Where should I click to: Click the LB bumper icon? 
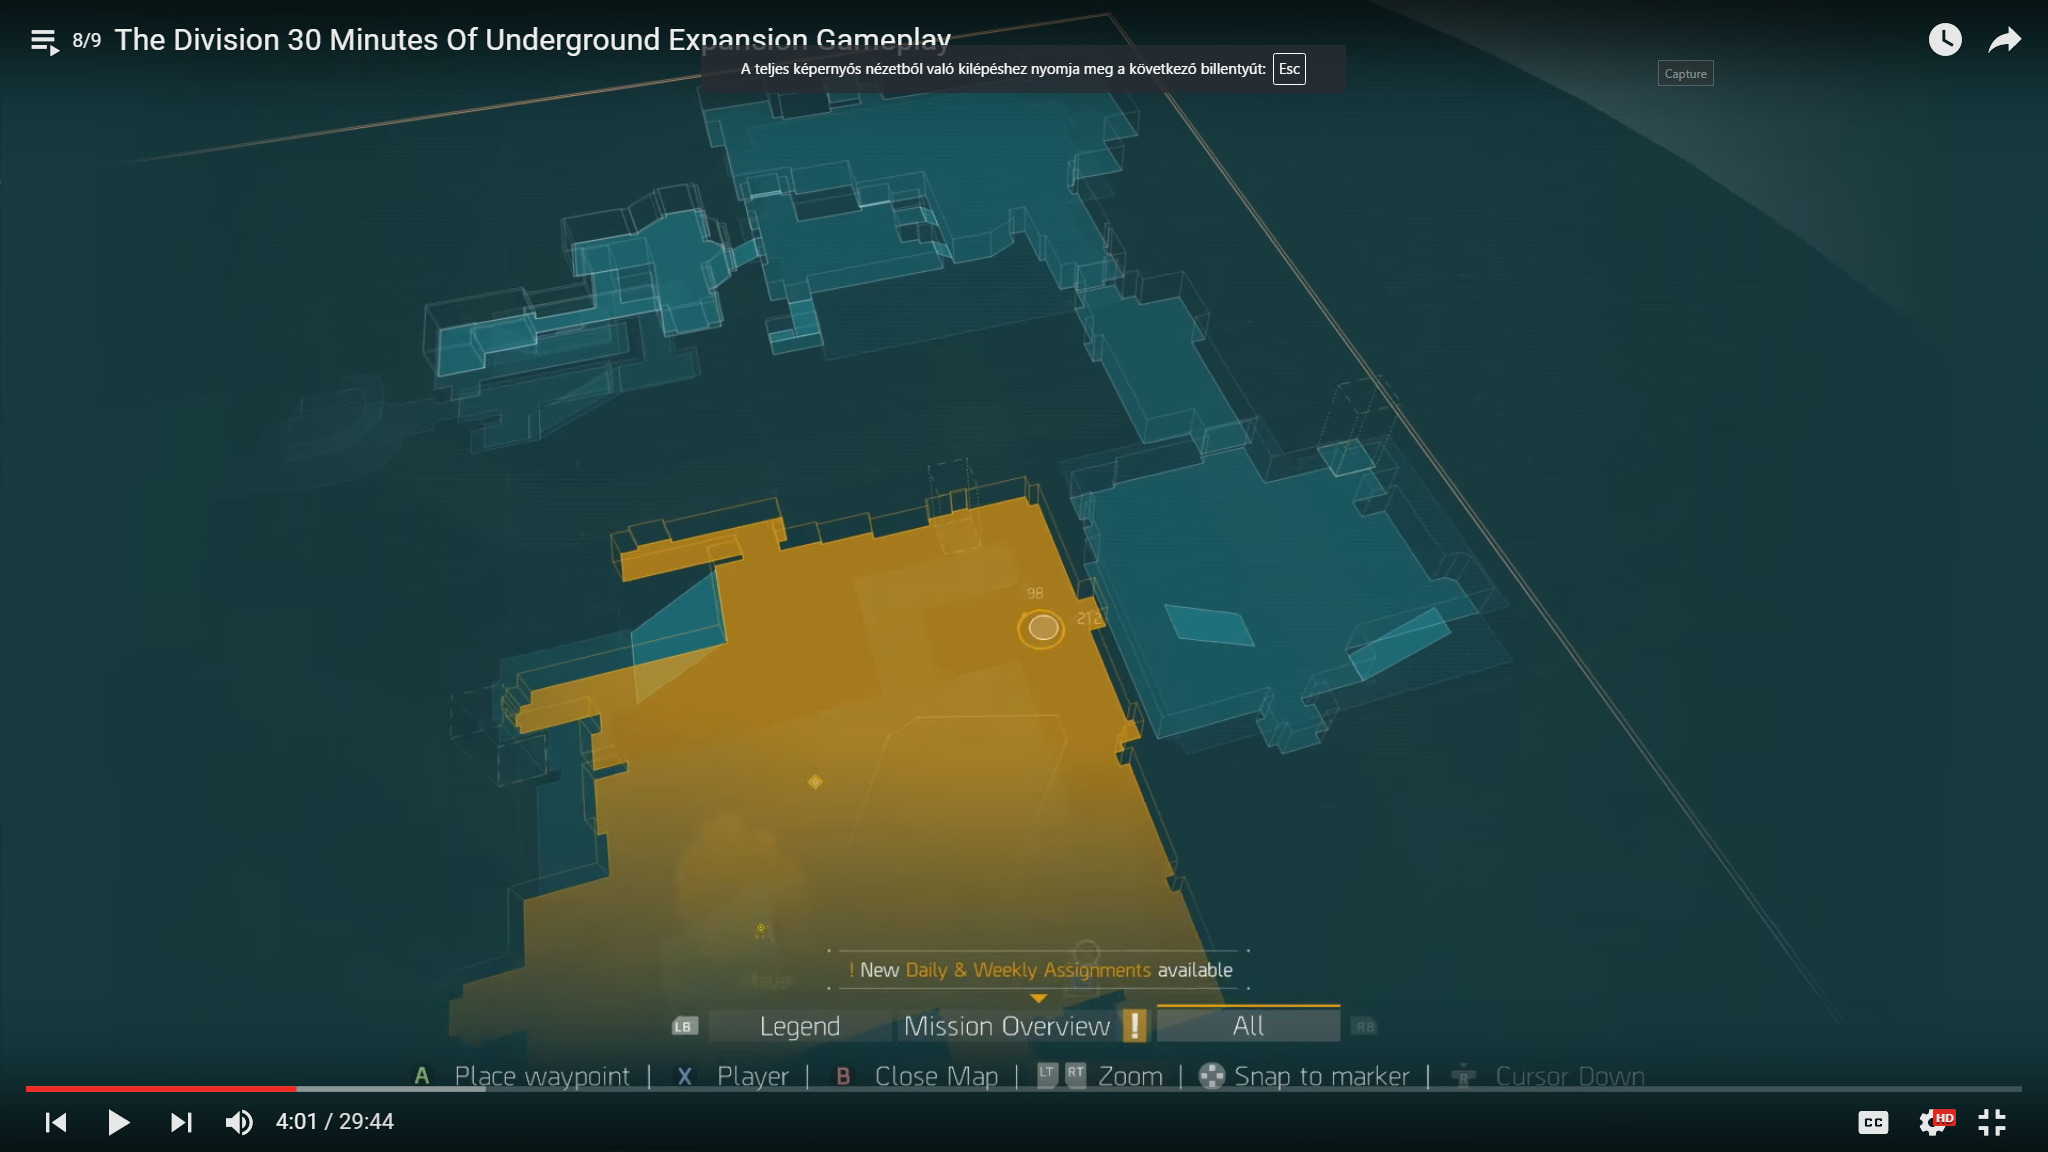tap(684, 1026)
